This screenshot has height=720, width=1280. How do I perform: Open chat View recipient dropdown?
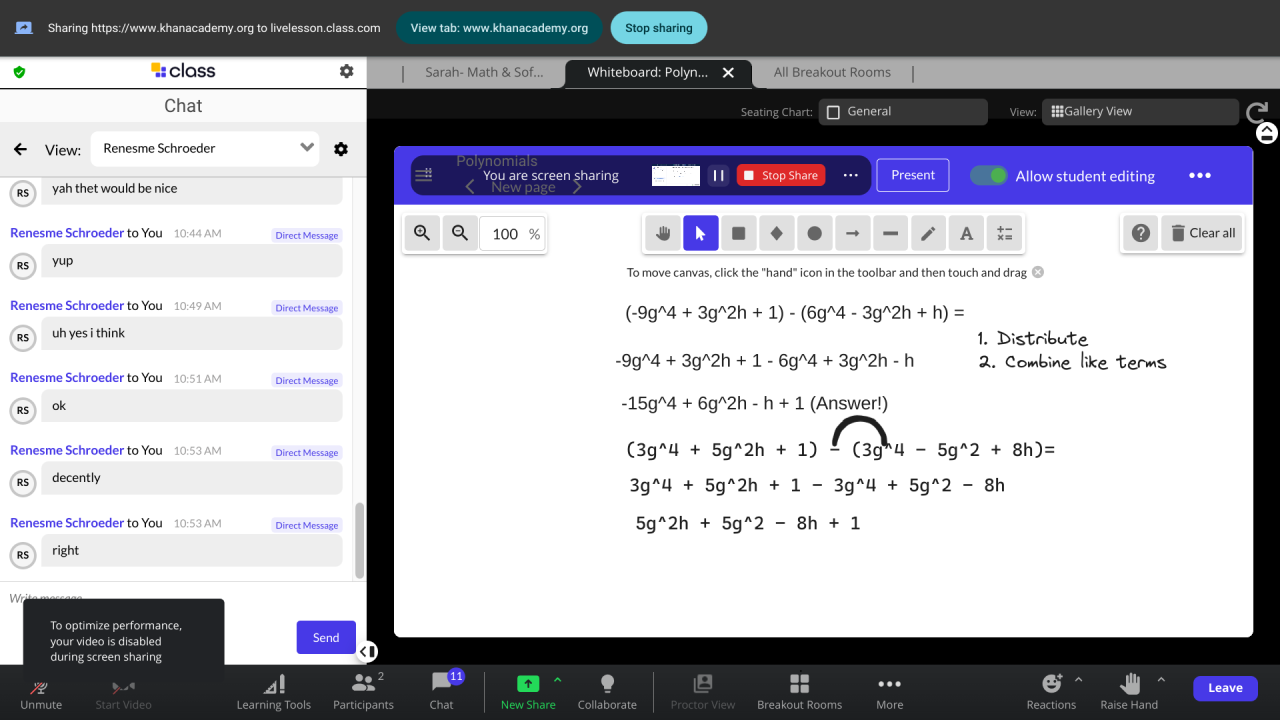click(x=205, y=149)
